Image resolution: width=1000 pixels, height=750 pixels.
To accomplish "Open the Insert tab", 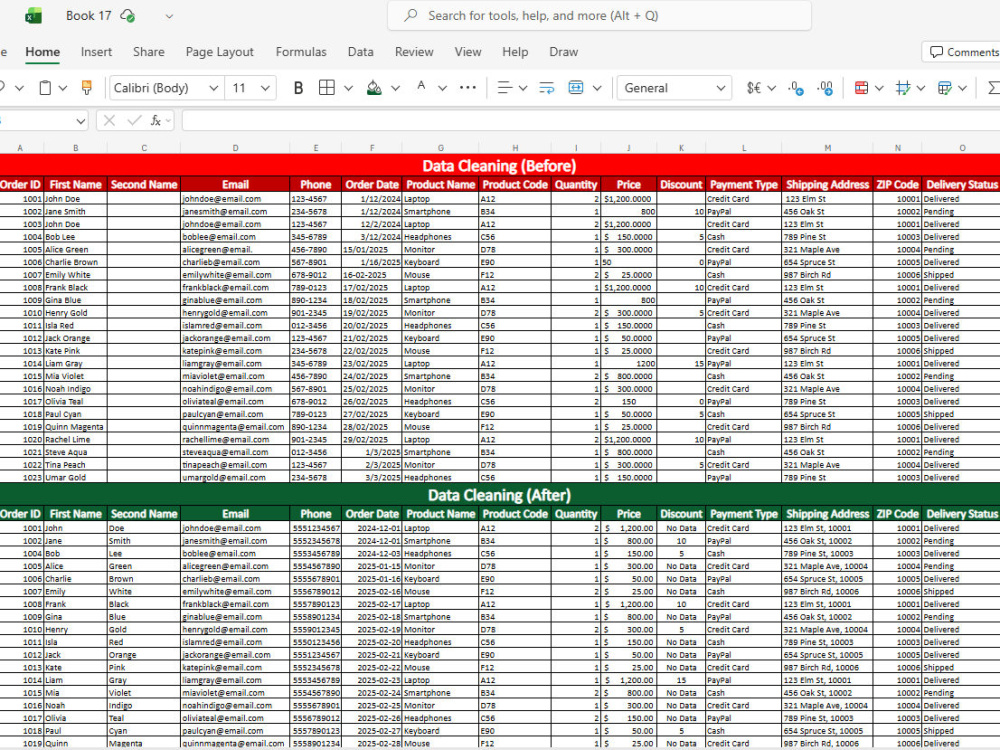I will pos(96,52).
